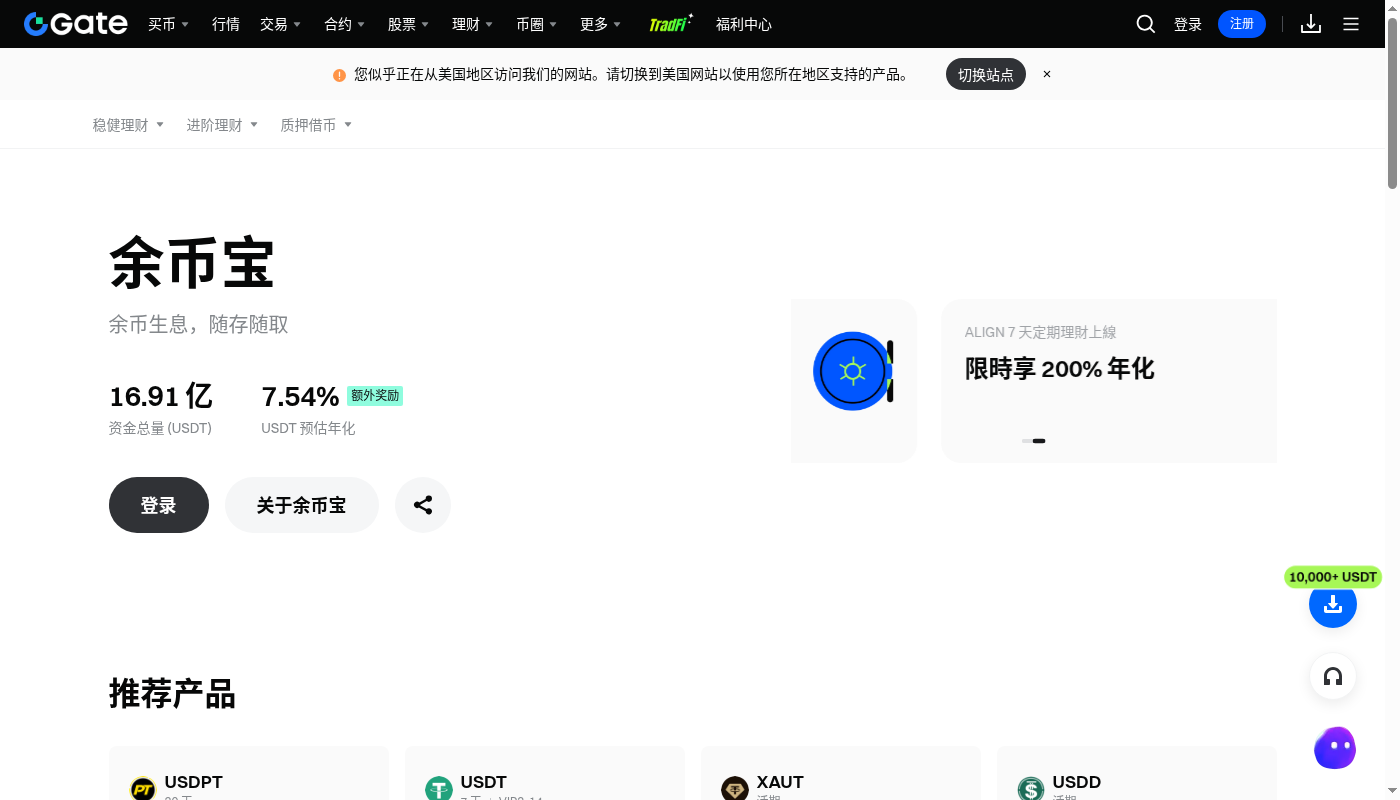Expand the 股票 dropdown menu
This screenshot has width=1400, height=800.
click(x=408, y=24)
